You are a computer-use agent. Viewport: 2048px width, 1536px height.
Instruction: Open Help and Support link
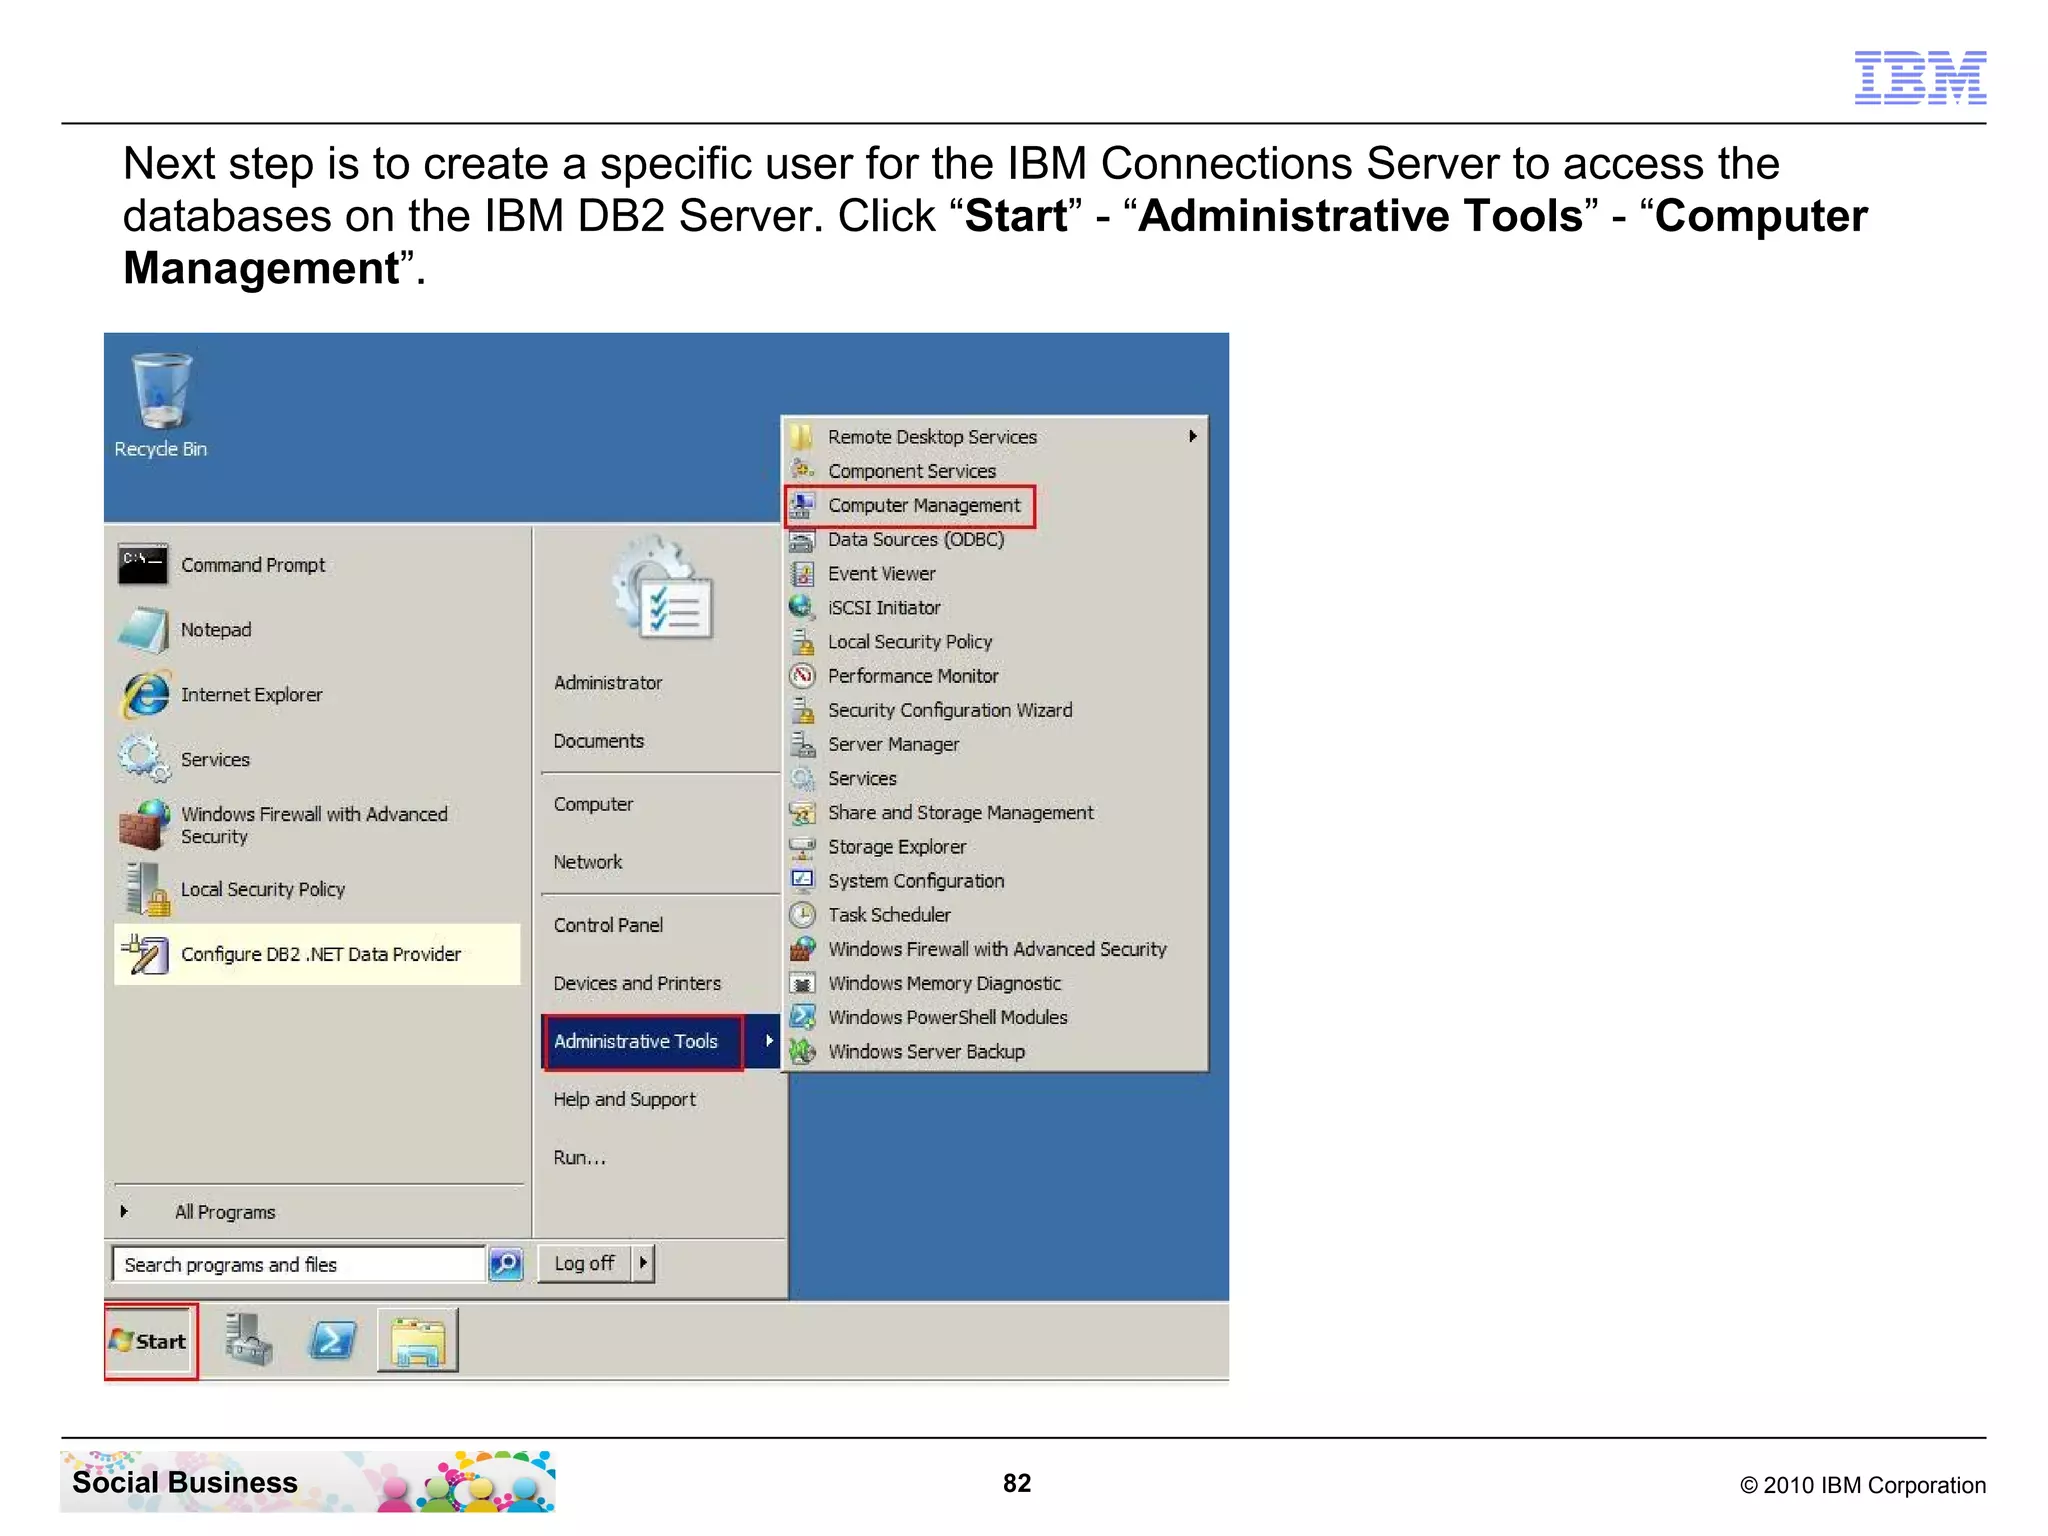point(625,1099)
